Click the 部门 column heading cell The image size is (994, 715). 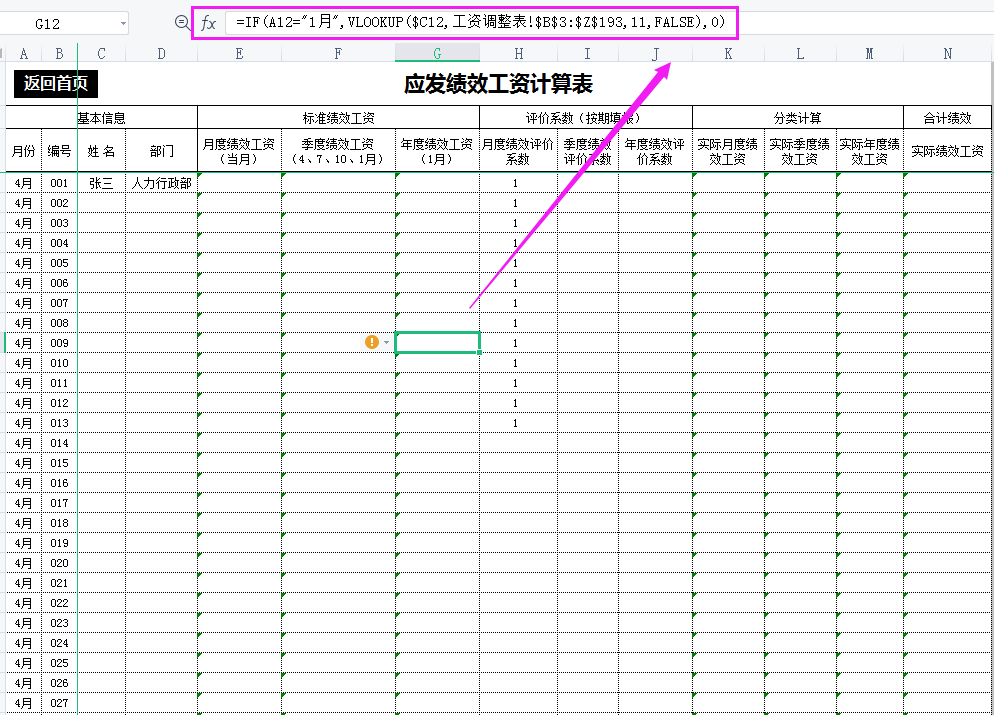tap(162, 151)
